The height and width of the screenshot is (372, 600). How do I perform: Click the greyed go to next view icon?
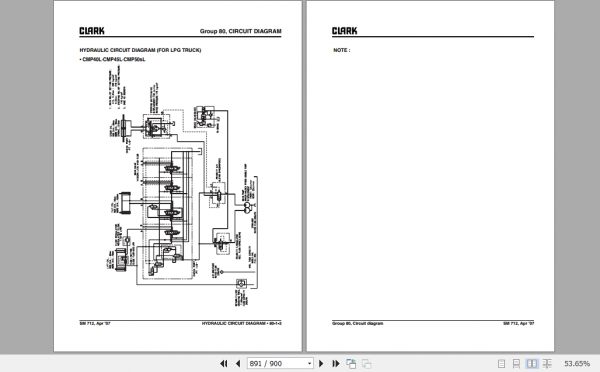pyautogui.click(x=366, y=363)
